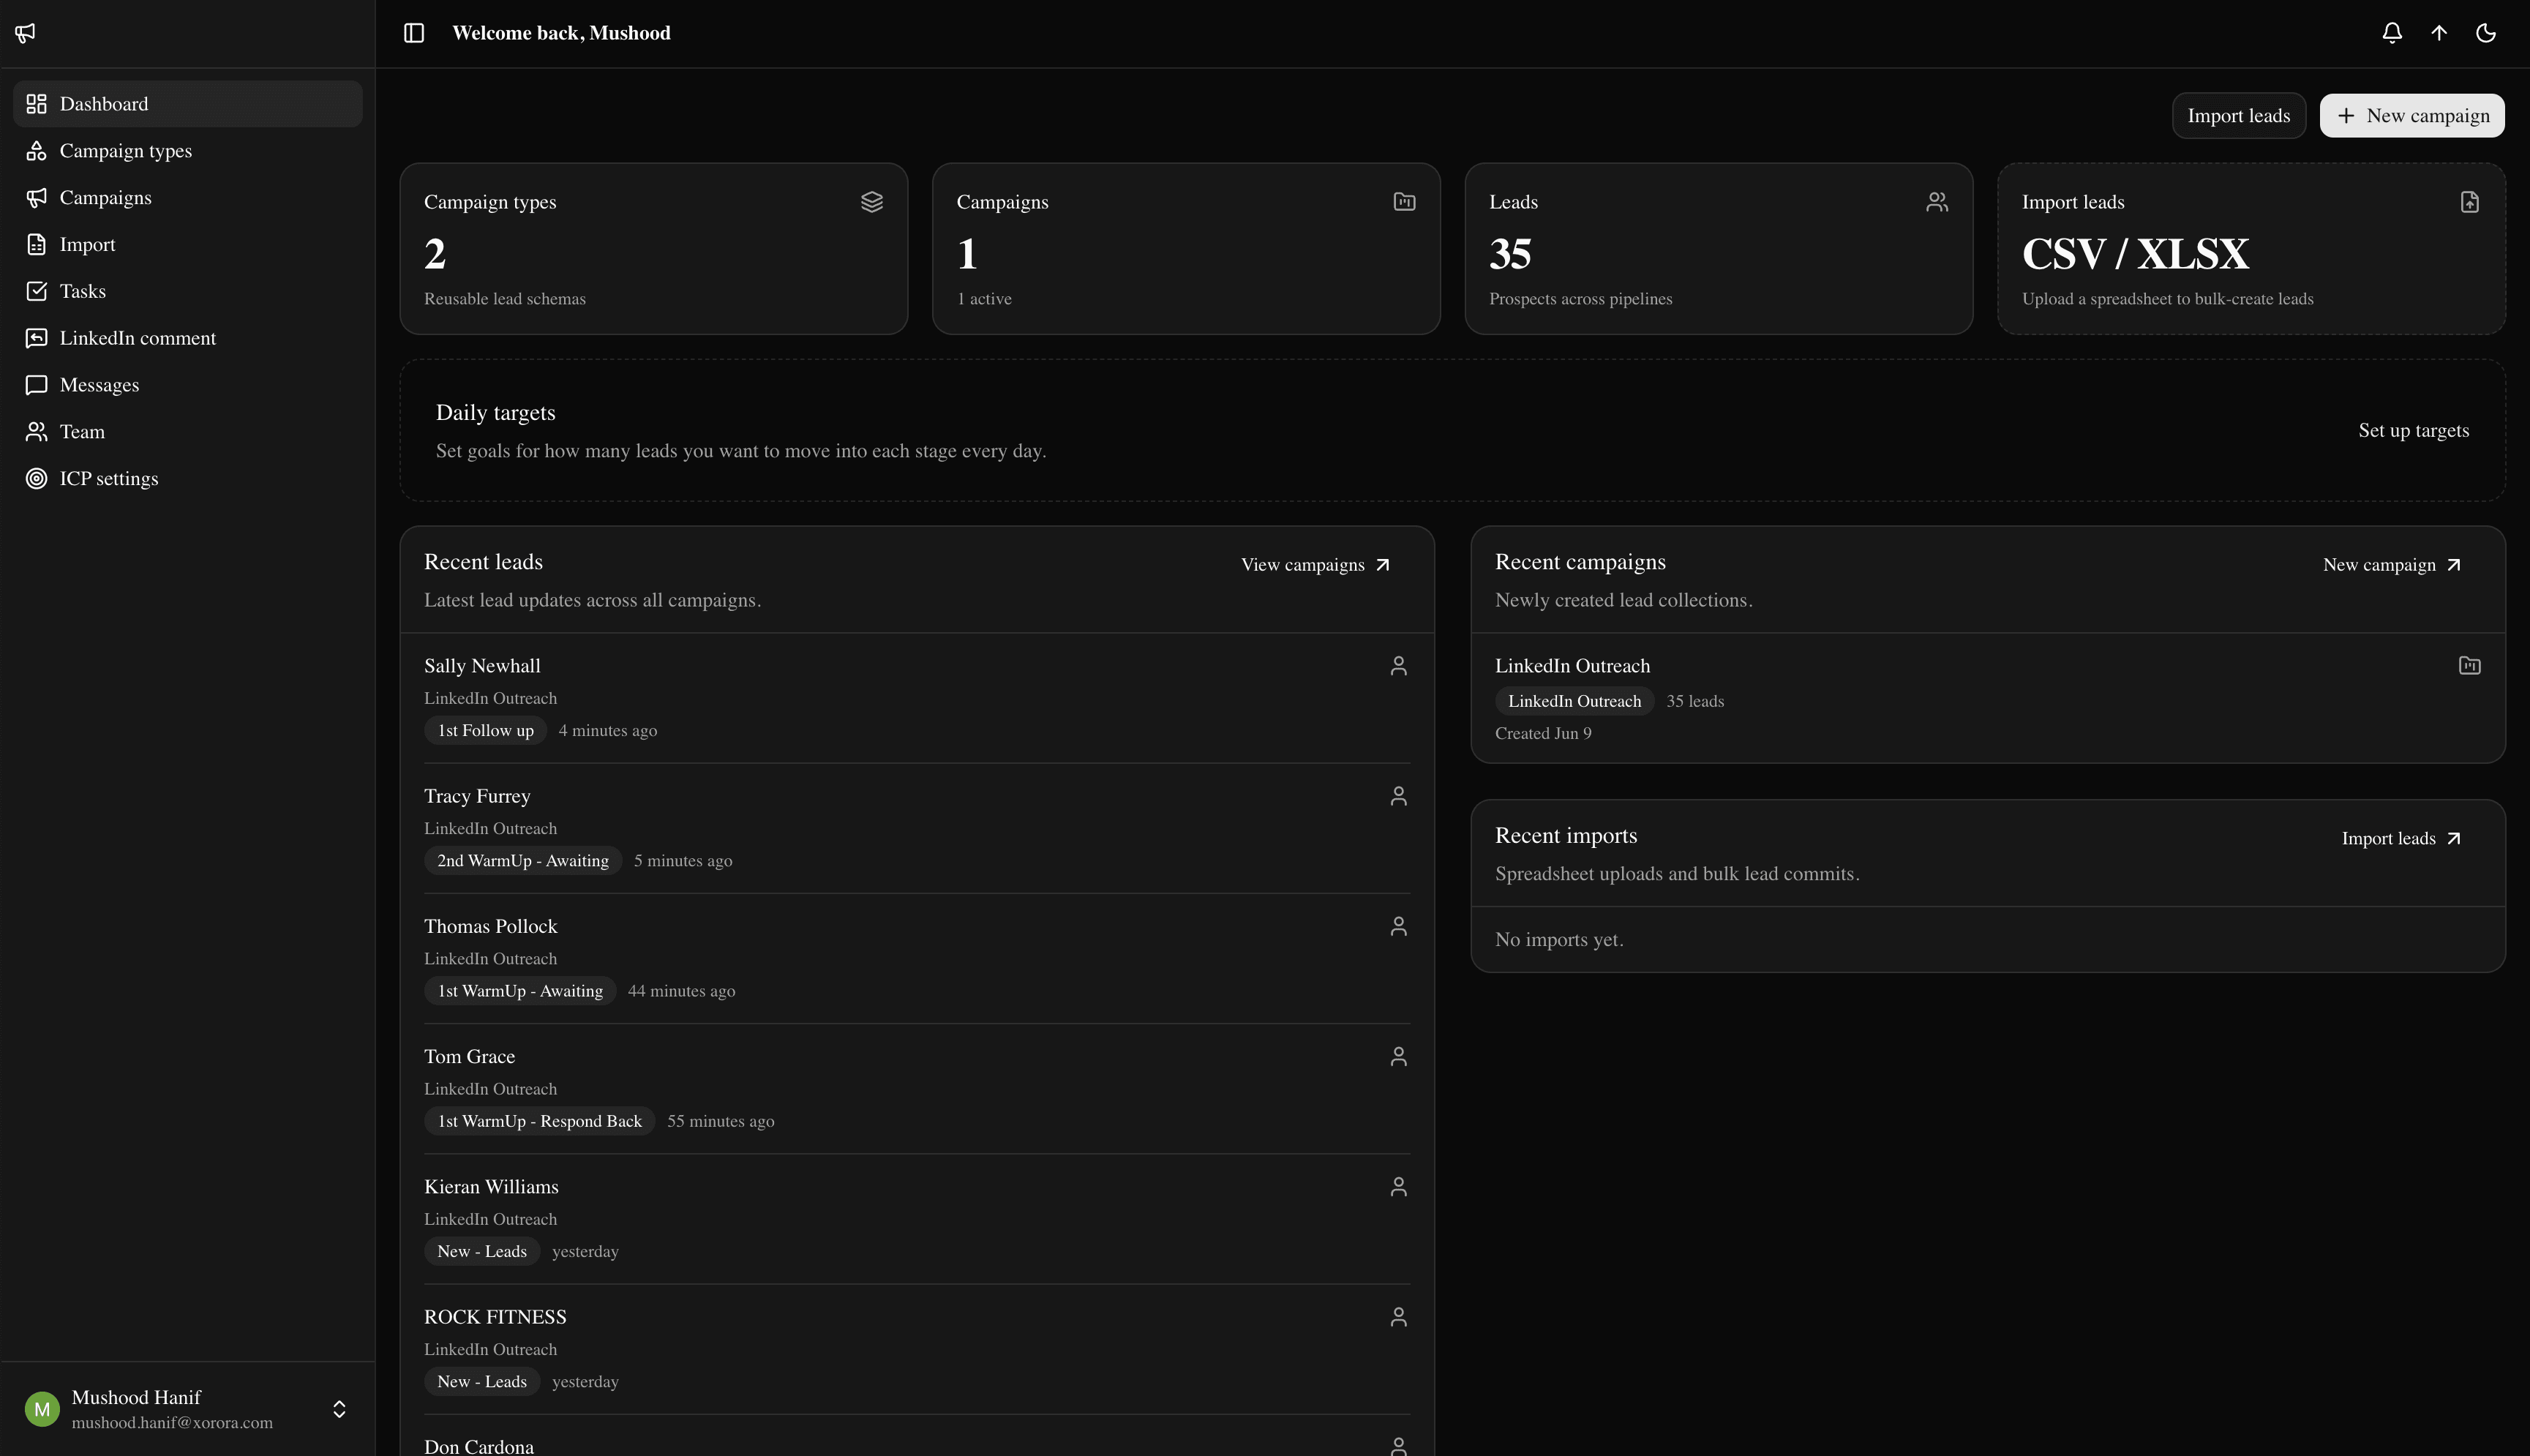Image resolution: width=2530 pixels, height=1456 pixels.
Task: Click the 1st WarmUp - Awaiting badge
Action: [520, 991]
